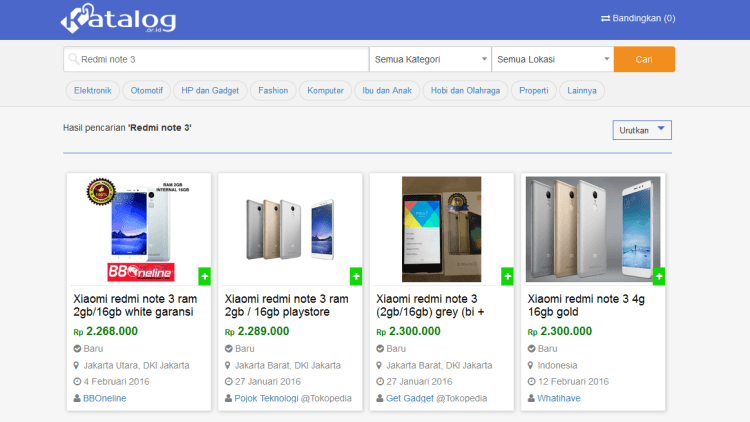The width and height of the screenshot is (750, 422).
Task: Add BBOneline white garansi listing to compare
Action: [204, 276]
